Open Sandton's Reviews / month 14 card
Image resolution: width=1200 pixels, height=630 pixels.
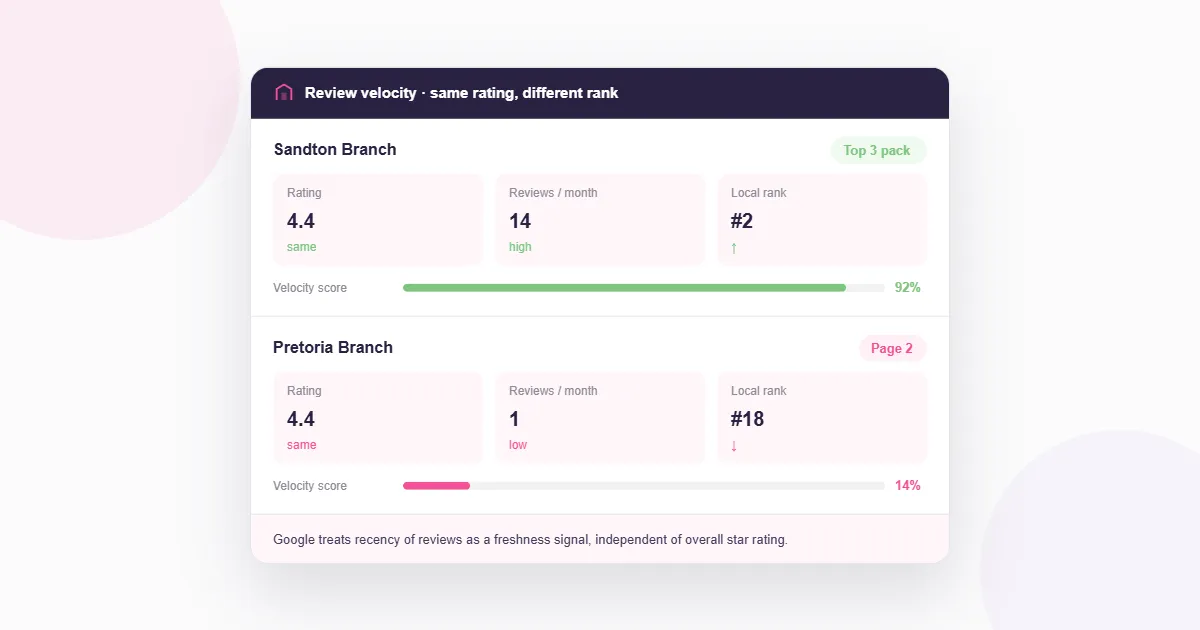coord(600,220)
